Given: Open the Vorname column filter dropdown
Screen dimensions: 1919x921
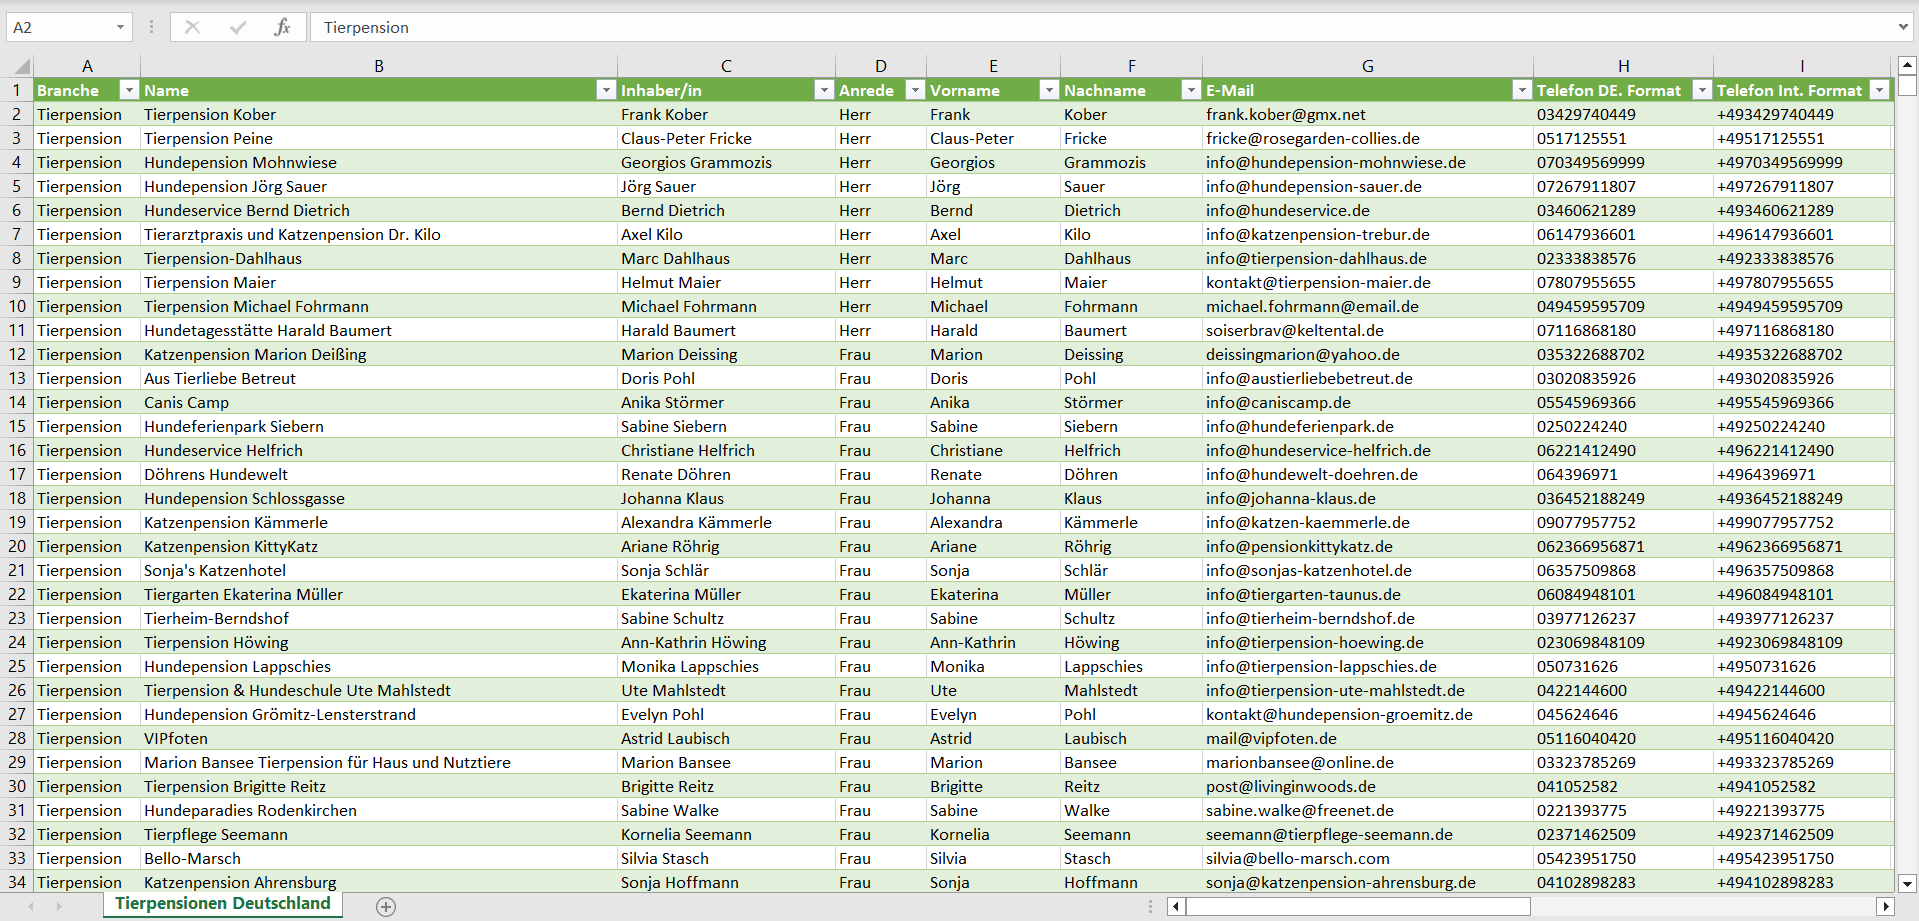Looking at the screenshot, I should [1048, 90].
